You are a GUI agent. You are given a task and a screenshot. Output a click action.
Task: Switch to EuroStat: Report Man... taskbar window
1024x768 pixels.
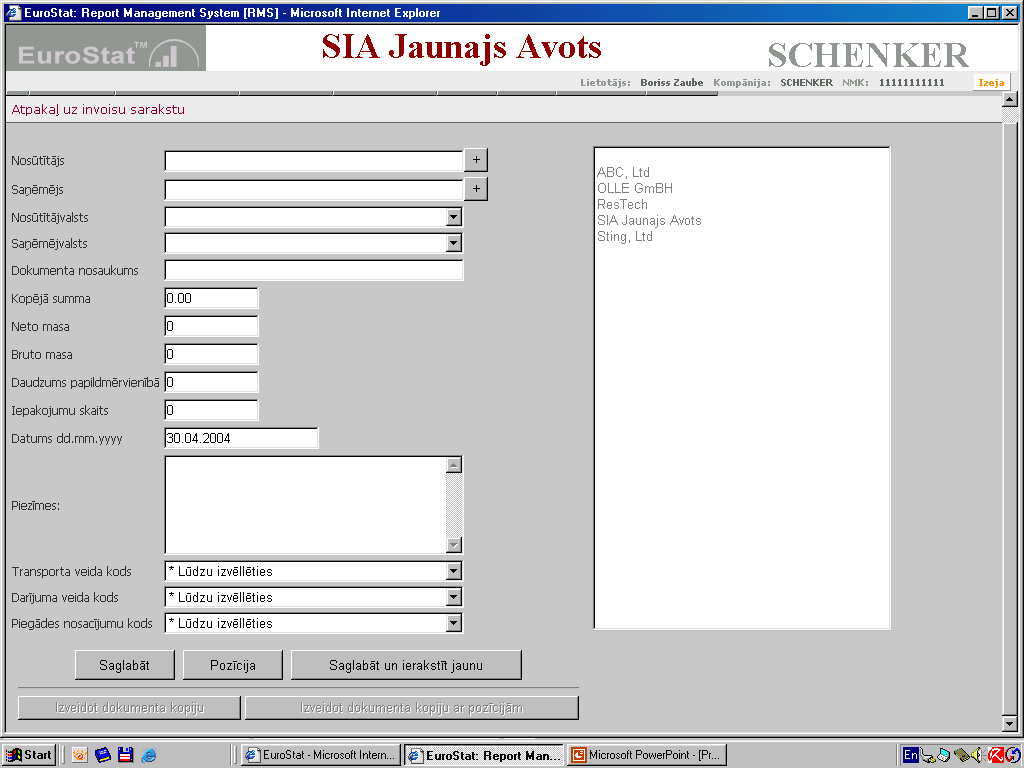pyautogui.click(x=484, y=755)
